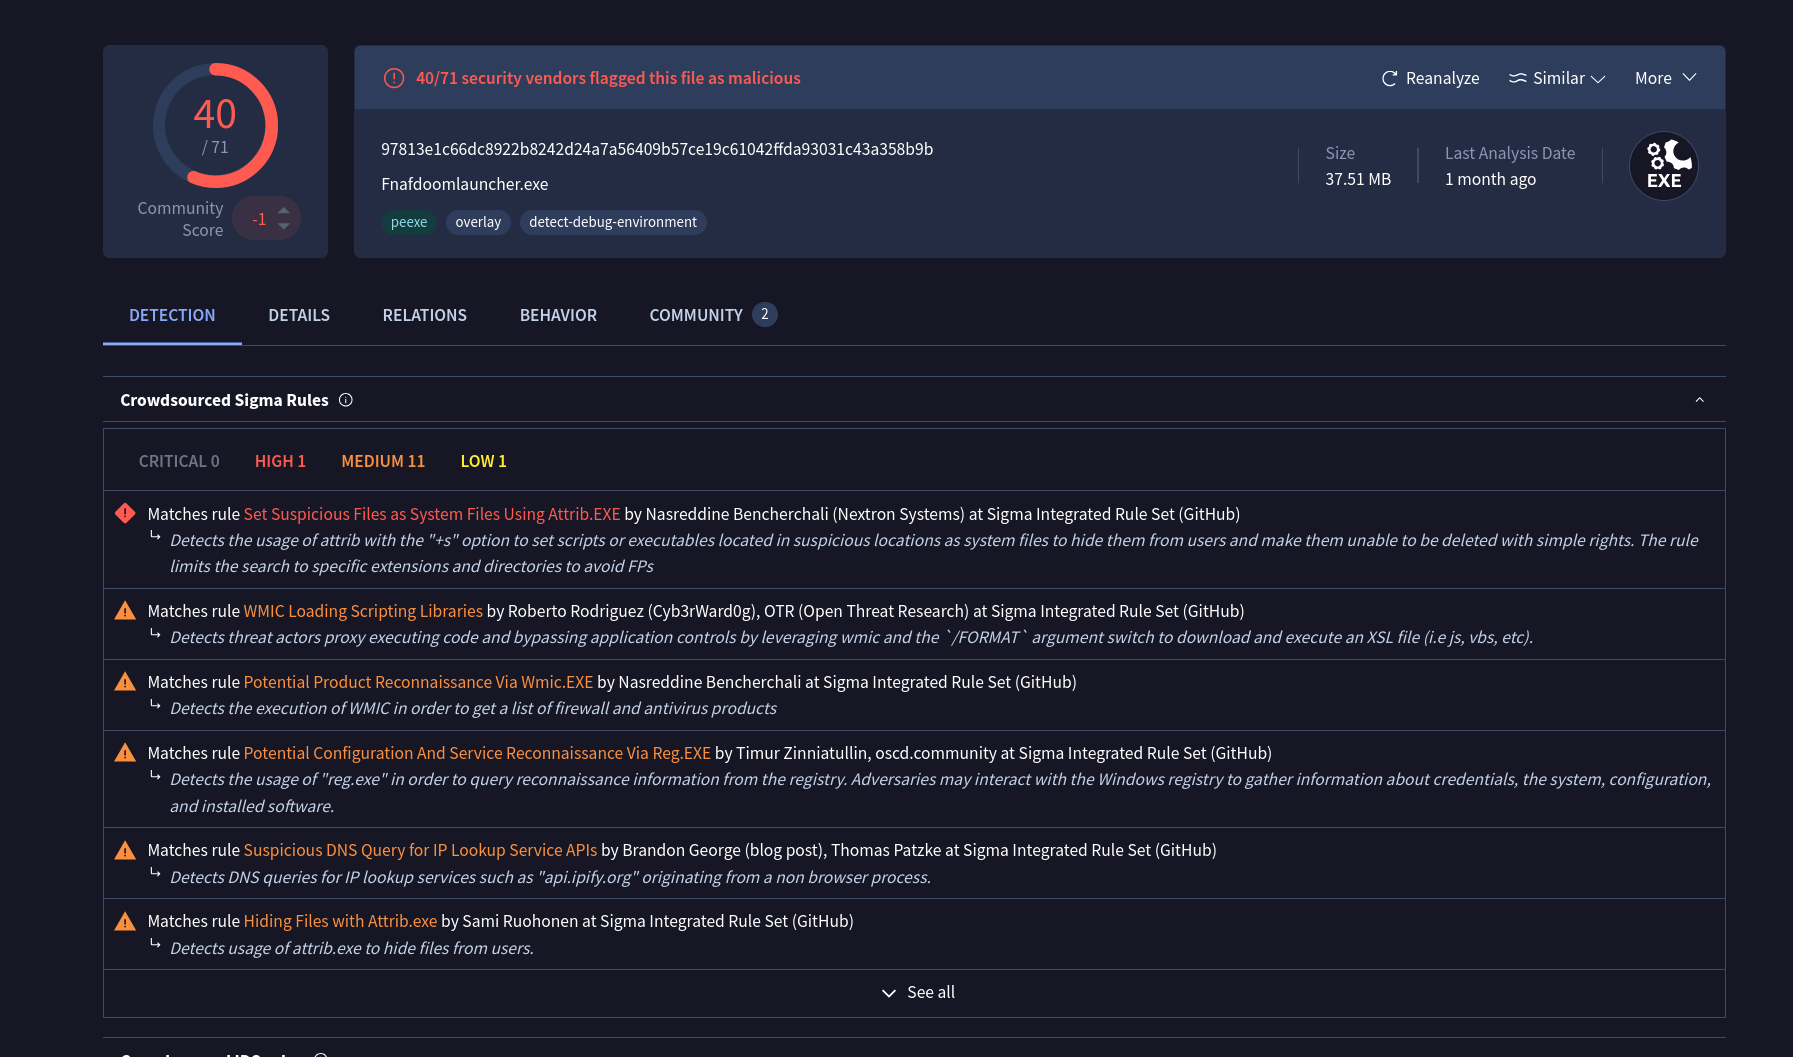The height and width of the screenshot is (1057, 1793).
Task: Click warning icon beside WMIC Loading rule
Action: pos(125,610)
